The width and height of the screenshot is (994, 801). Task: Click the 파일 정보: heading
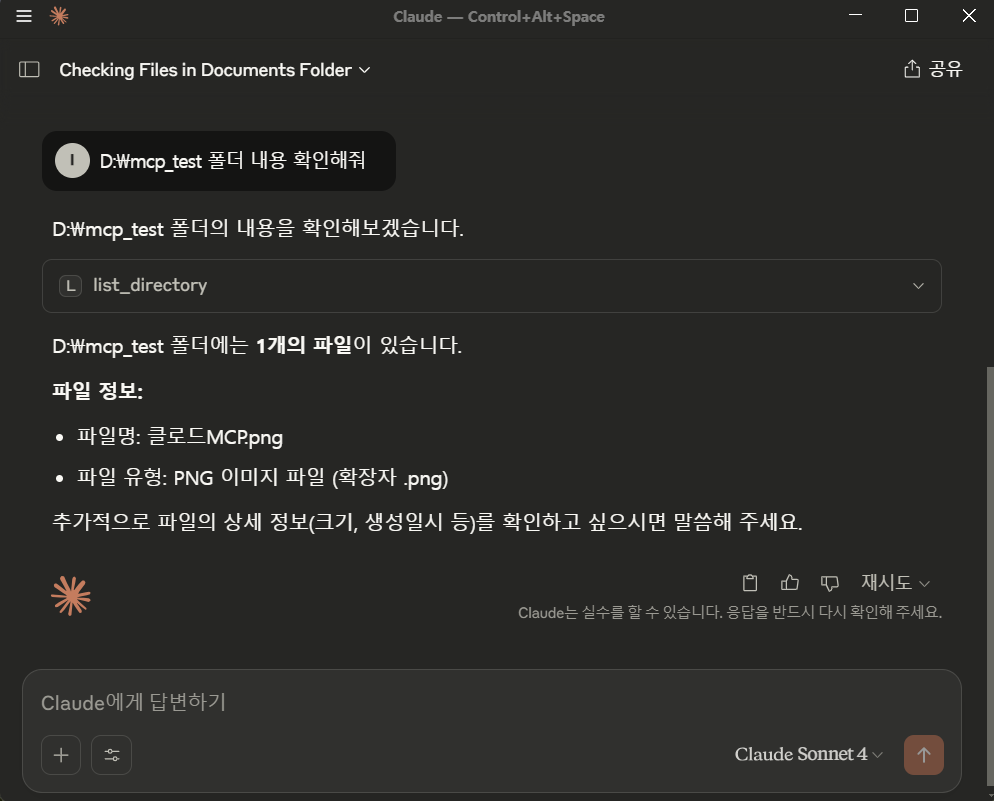pos(98,390)
